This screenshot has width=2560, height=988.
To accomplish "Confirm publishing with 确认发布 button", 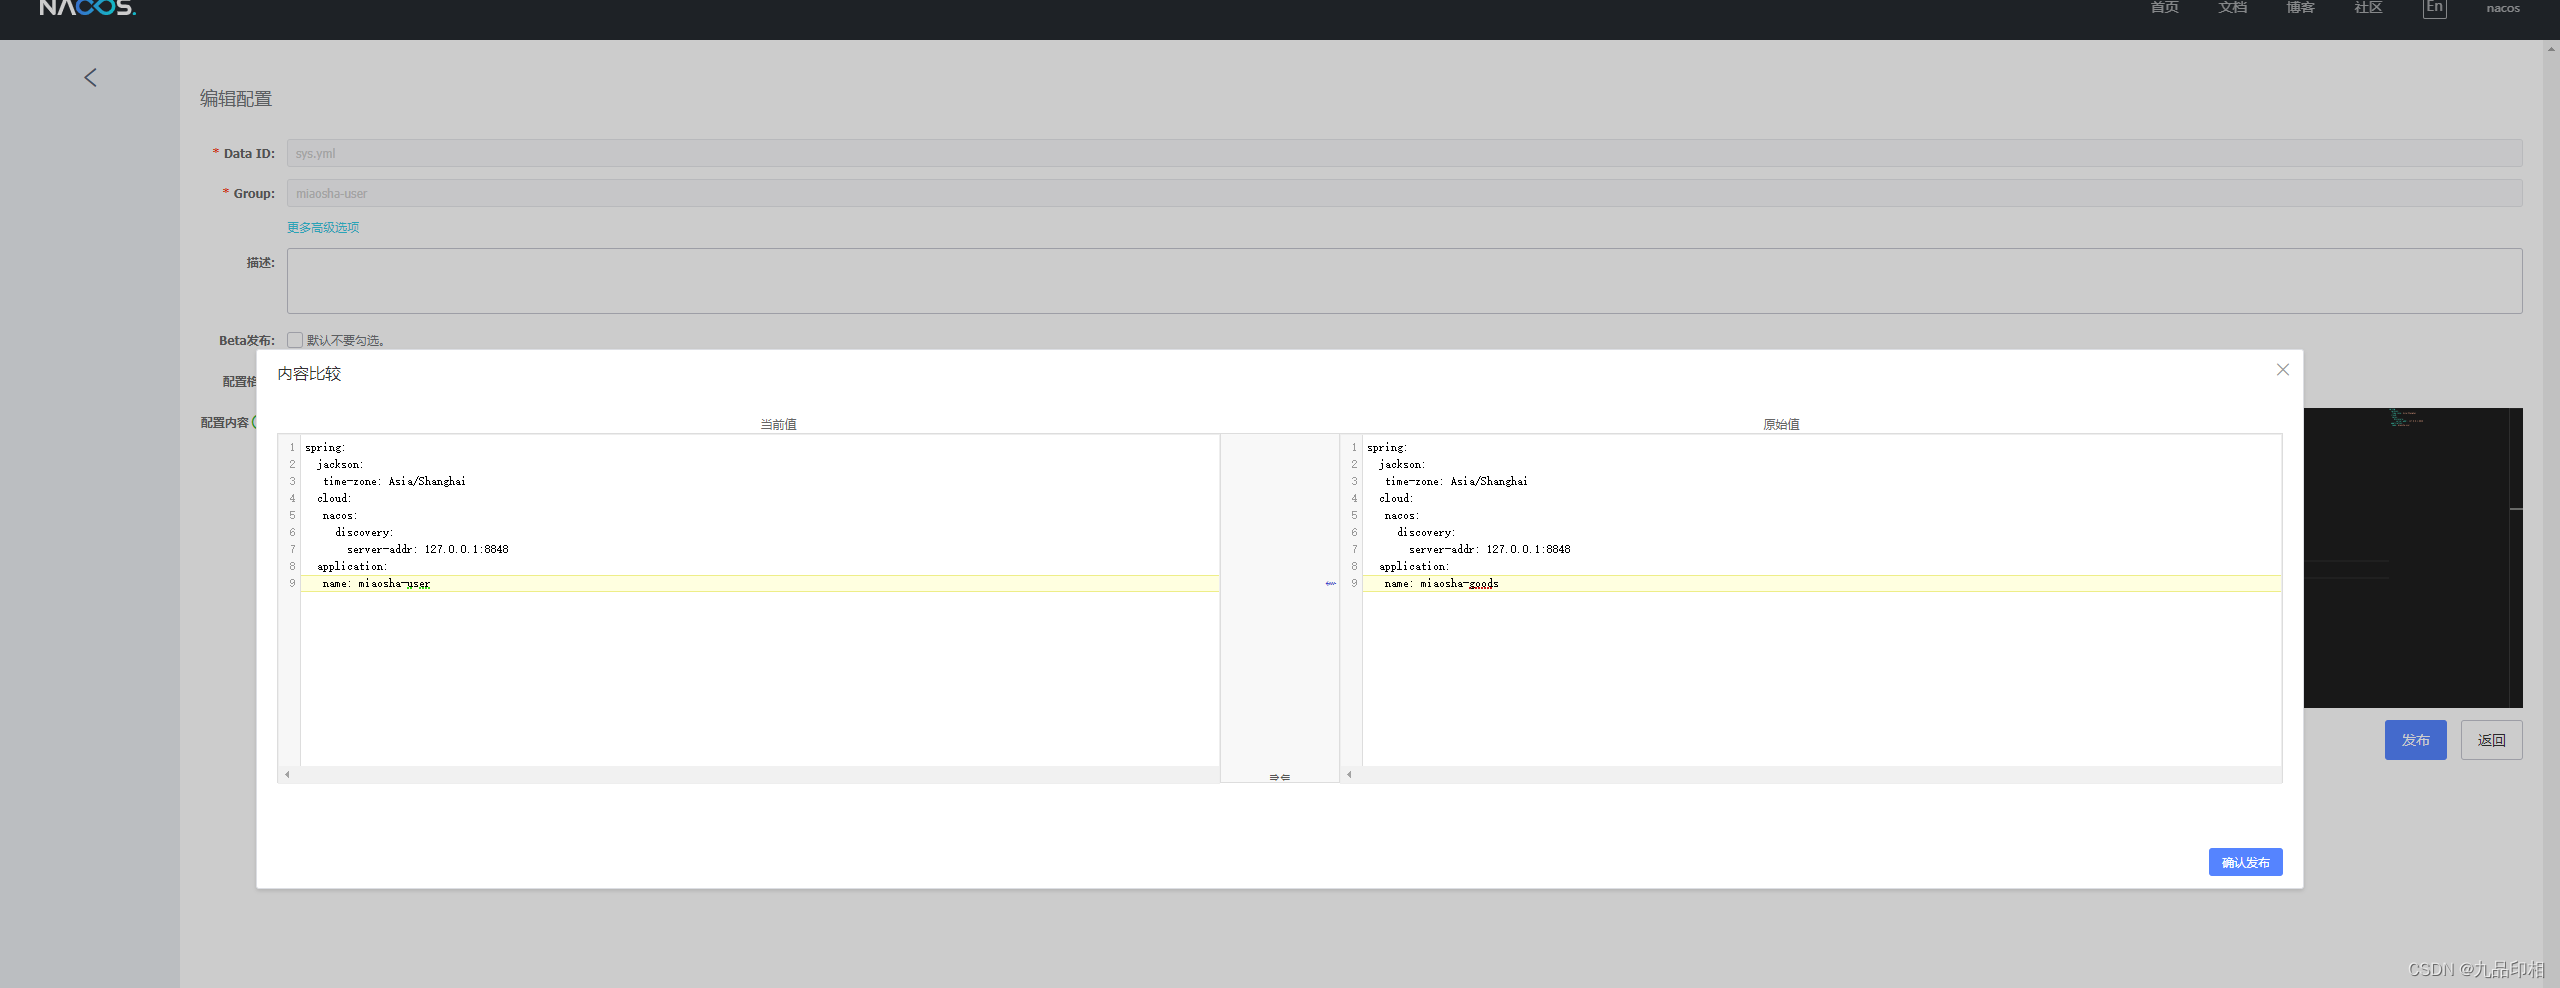I will point(2245,861).
